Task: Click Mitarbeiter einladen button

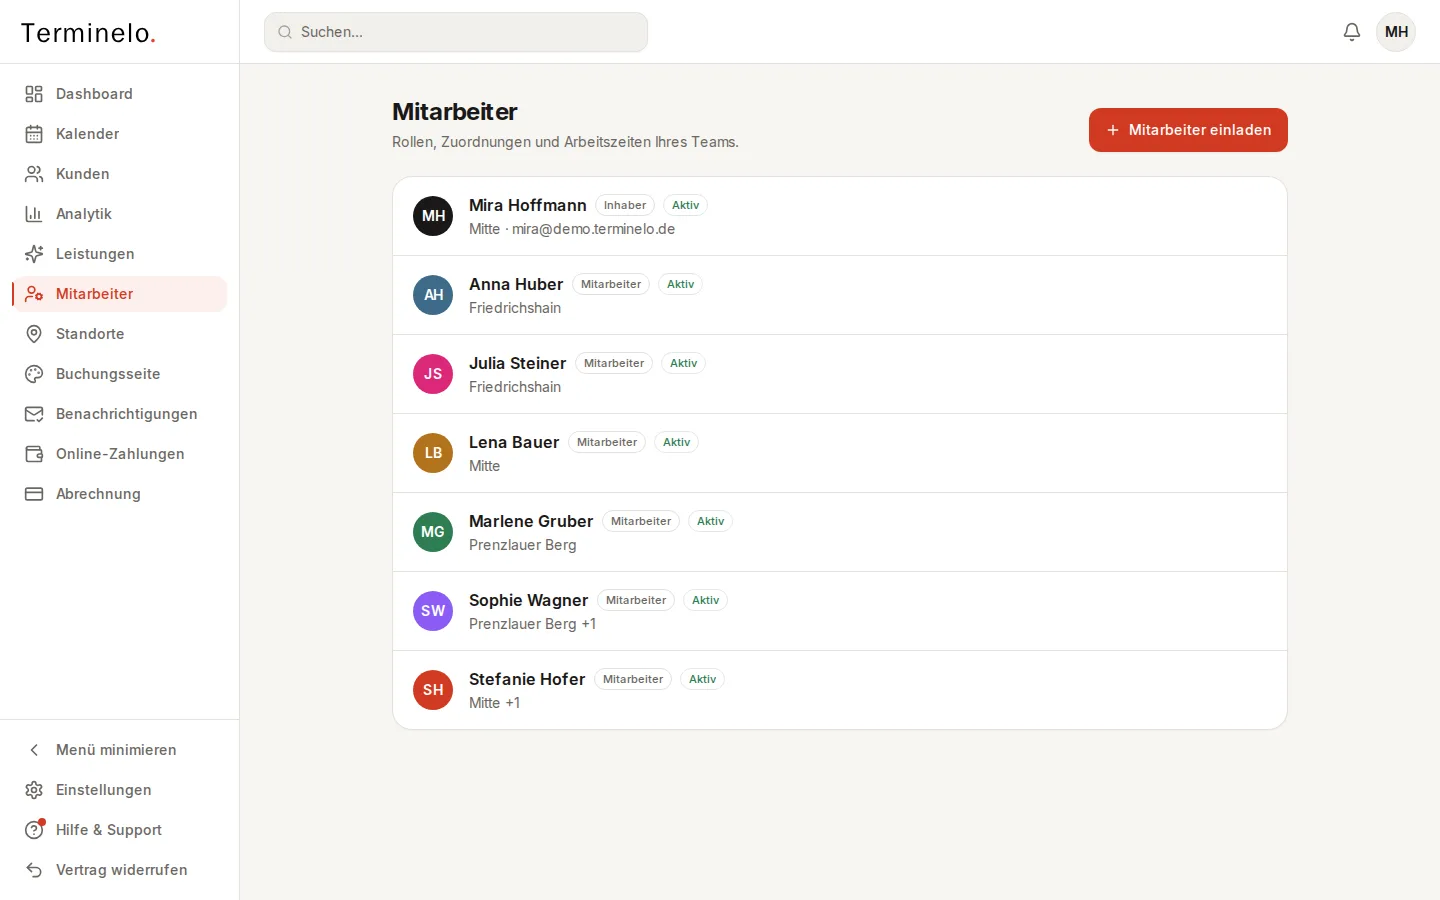Action: 1188,130
